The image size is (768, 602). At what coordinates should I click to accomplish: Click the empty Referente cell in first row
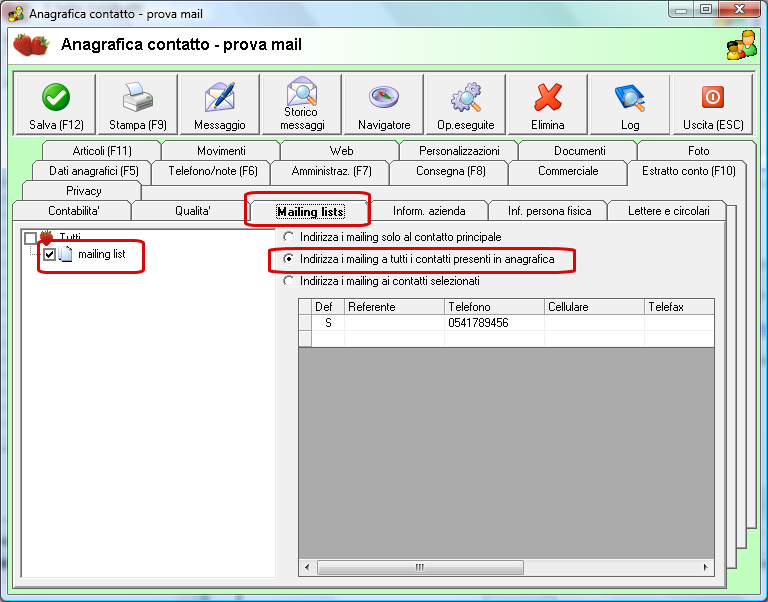(394, 323)
